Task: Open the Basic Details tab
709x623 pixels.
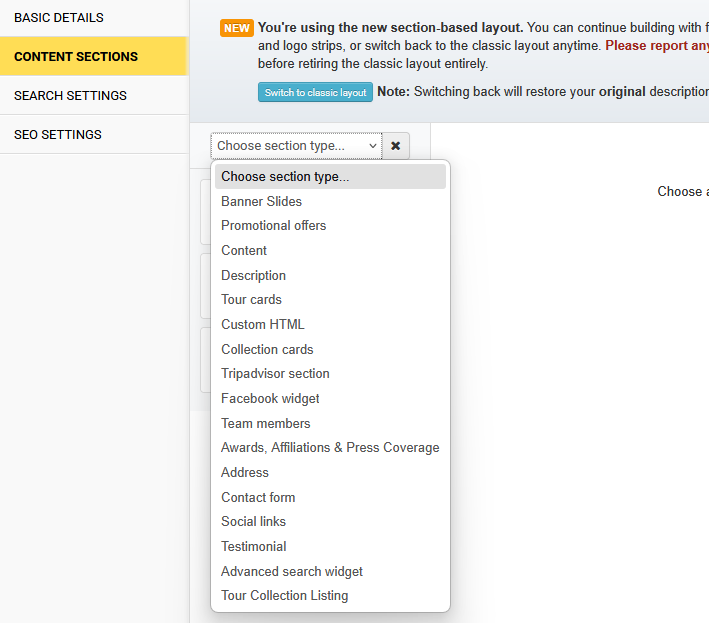Action: (59, 18)
